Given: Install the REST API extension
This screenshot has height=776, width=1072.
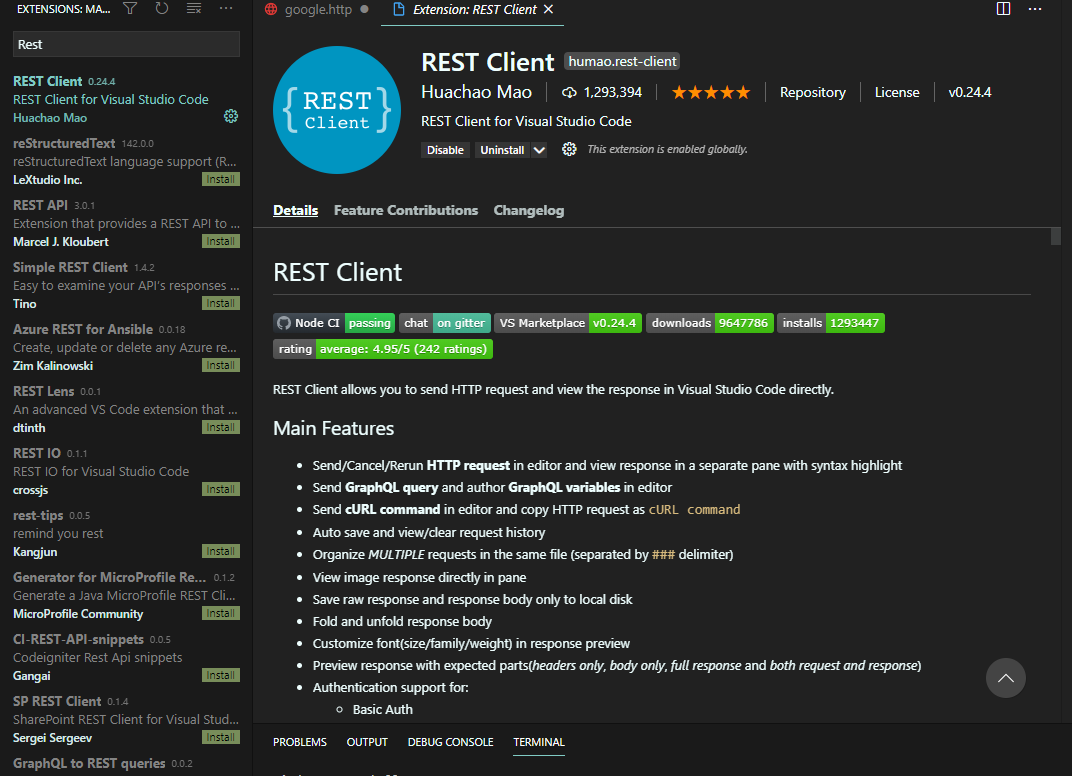Looking at the screenshot, I should 221,241.
